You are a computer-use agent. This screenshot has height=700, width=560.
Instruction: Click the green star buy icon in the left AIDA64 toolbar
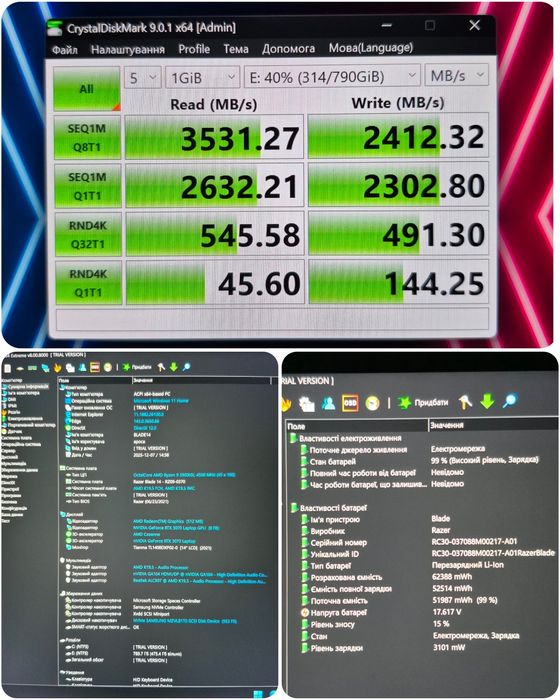(x=126, y=367)
